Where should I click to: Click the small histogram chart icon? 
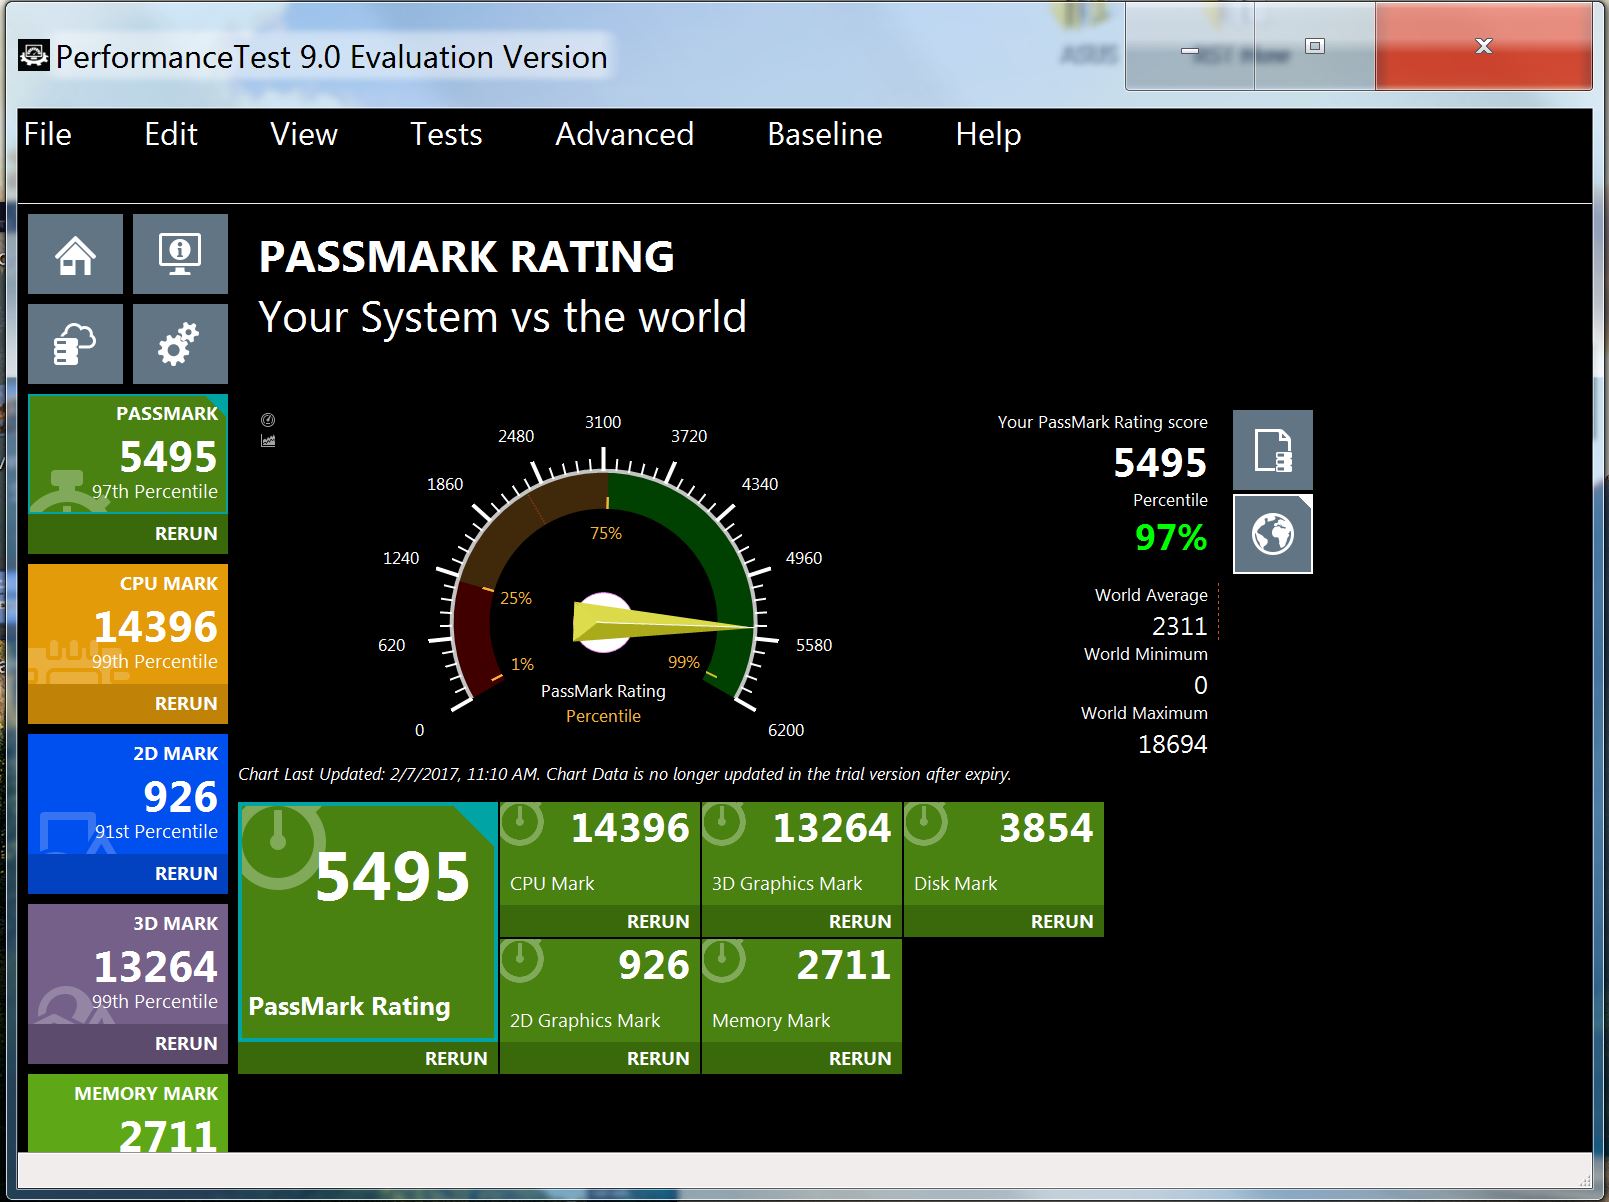pyautogui.click(x=268, y=441)
